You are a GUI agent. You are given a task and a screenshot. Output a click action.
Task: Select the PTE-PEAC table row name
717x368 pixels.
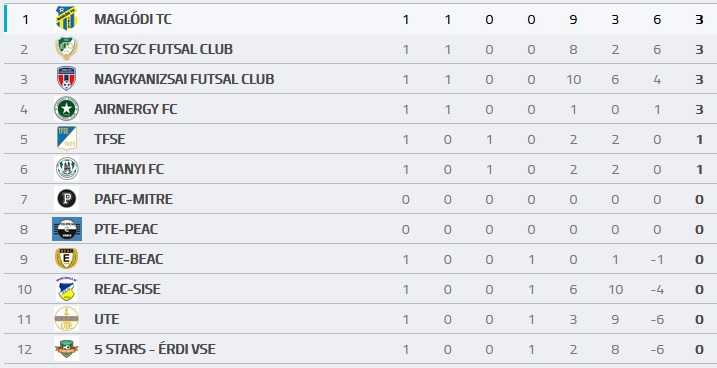(126, 229)
